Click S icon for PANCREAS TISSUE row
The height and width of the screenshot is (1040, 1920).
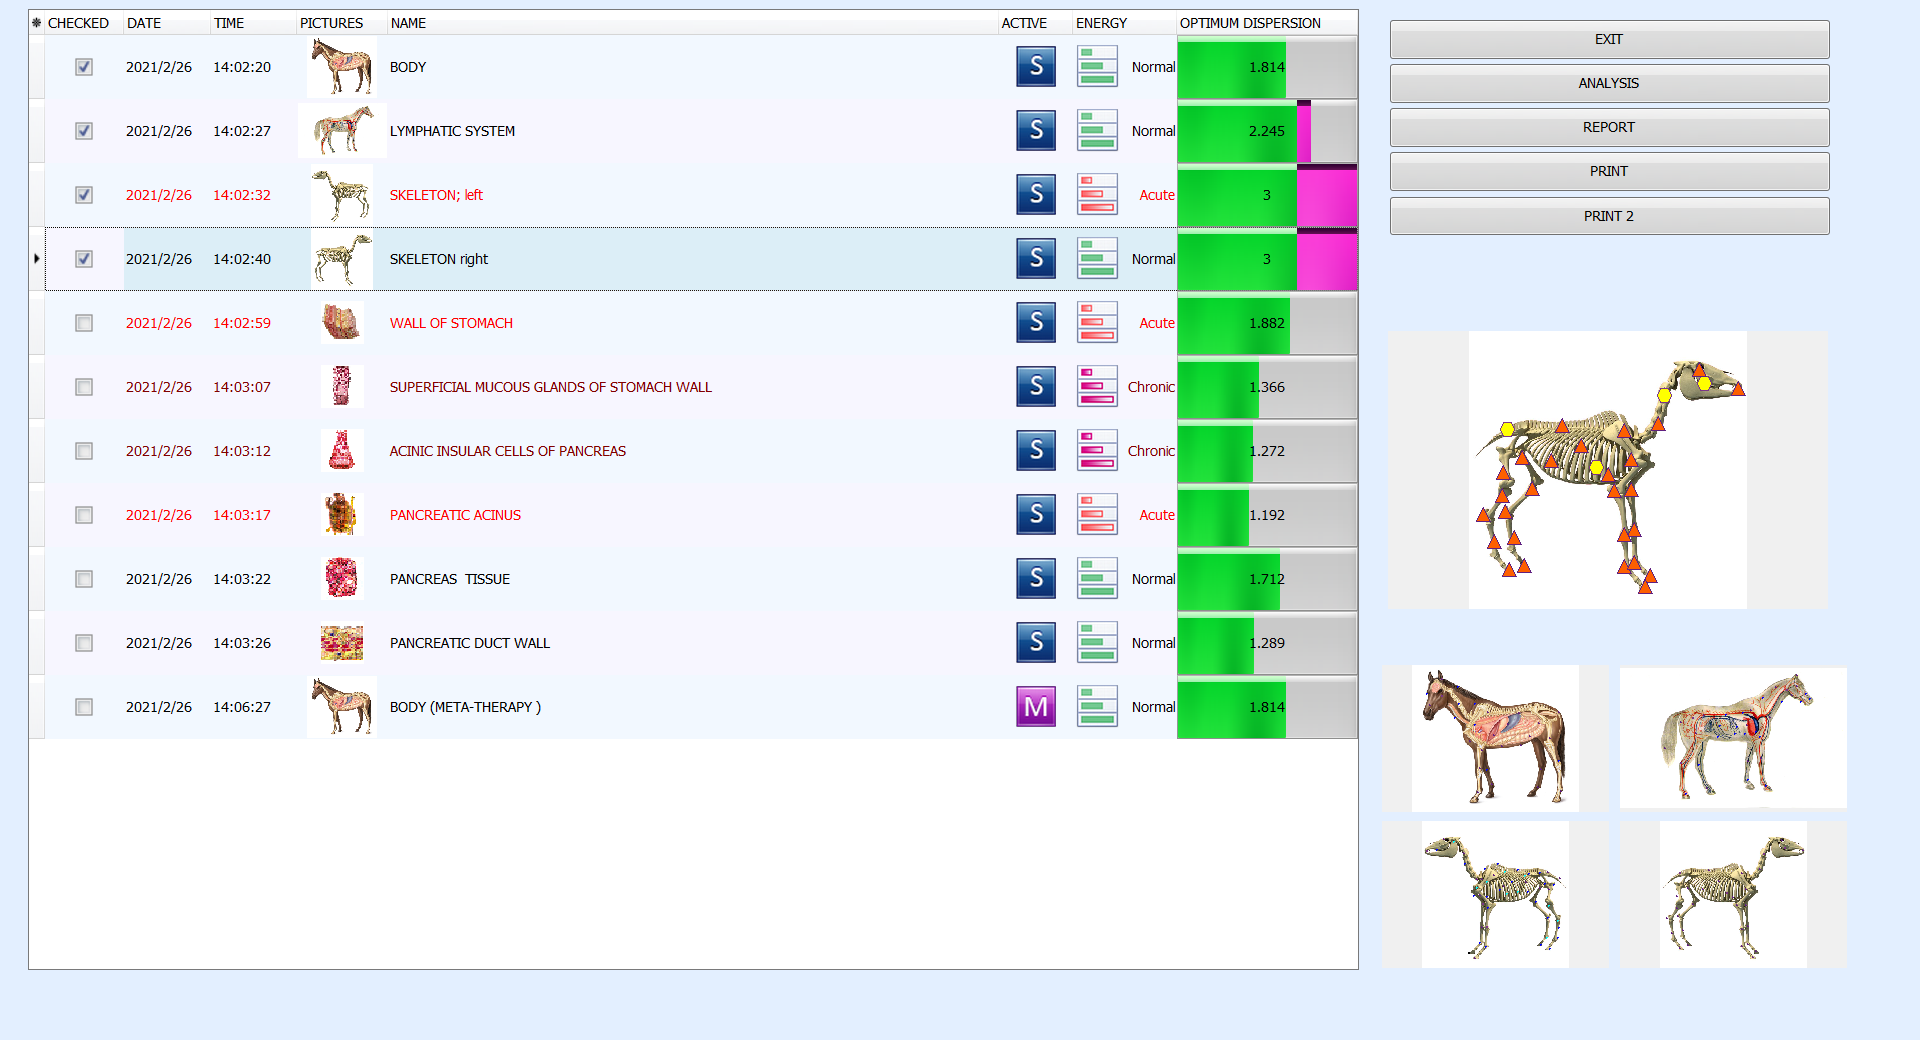pos(1036,579)
